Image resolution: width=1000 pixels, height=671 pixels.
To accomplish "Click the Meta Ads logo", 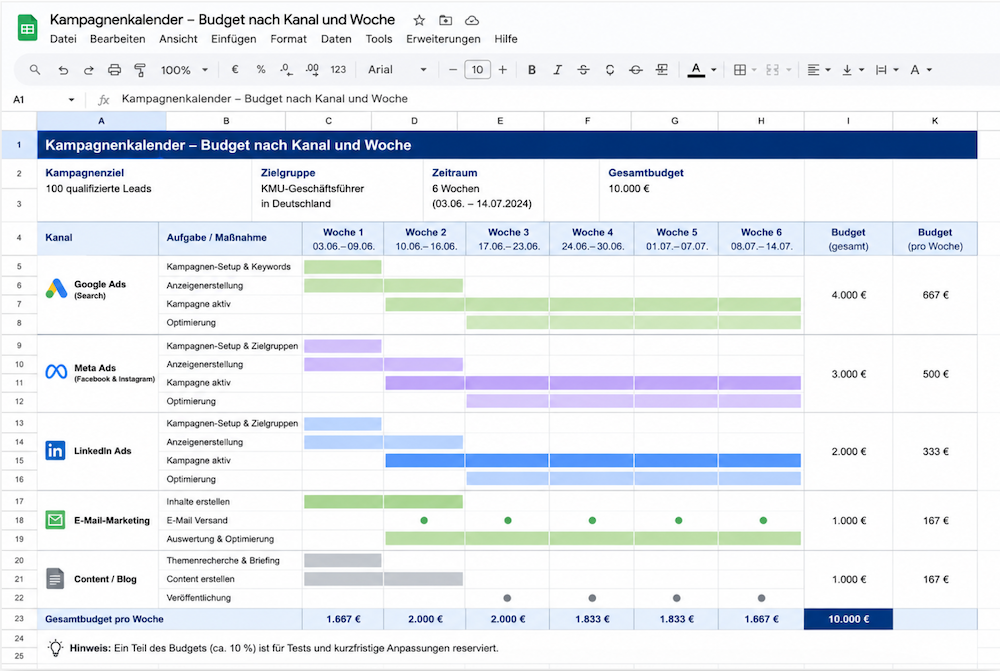I will click(56, 371).
